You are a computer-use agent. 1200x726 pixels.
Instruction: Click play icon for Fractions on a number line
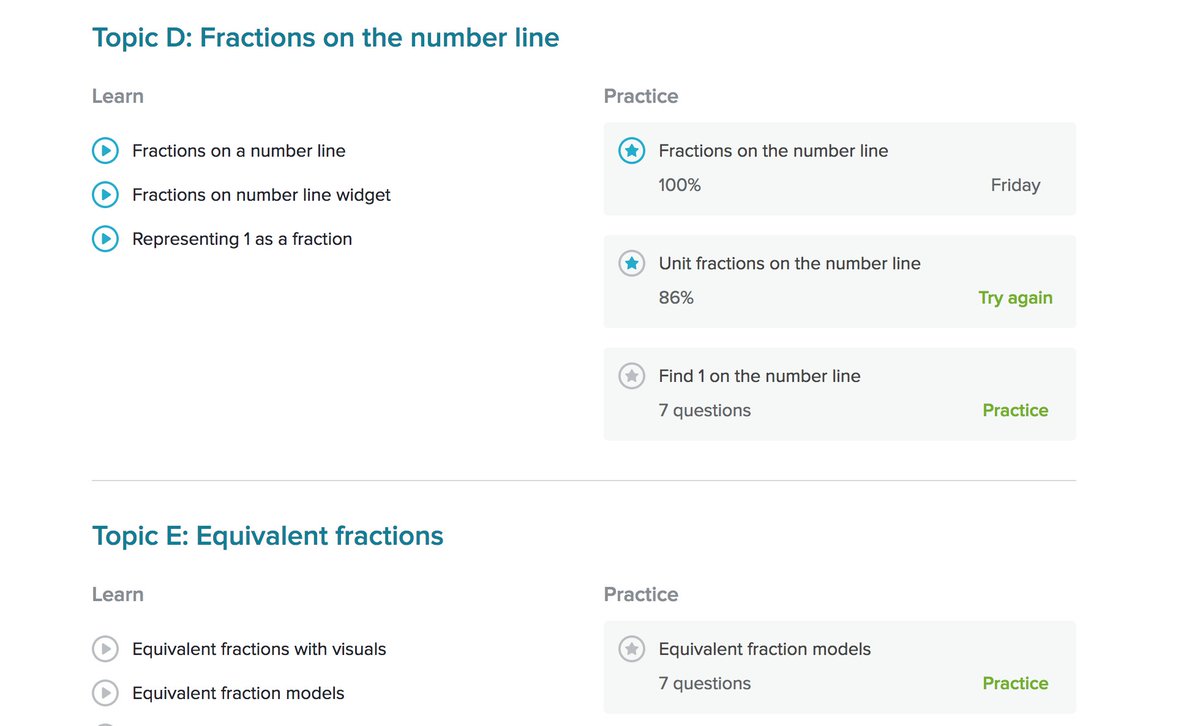[x=105, y=151]
